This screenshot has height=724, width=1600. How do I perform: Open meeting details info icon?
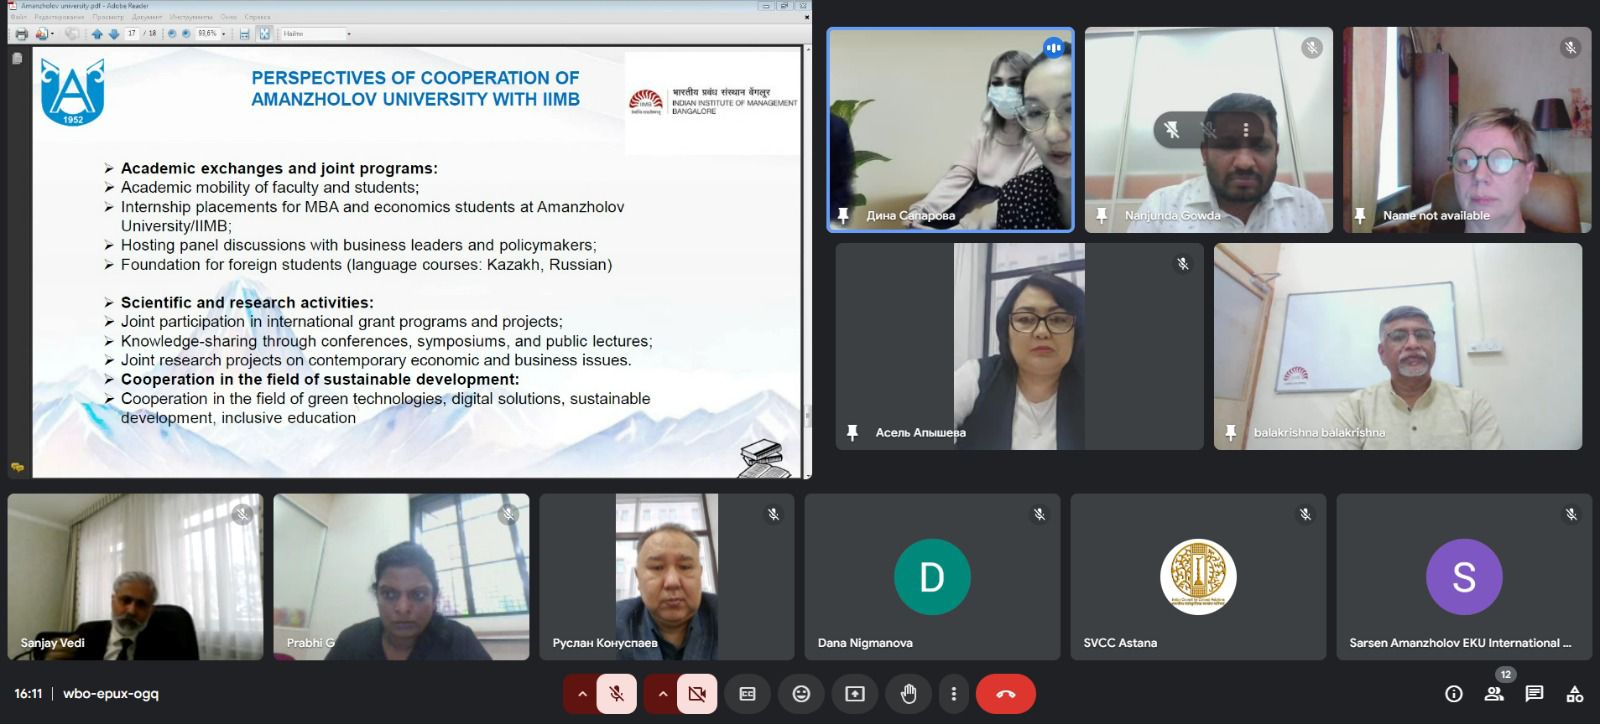(x=1454, y=694)
